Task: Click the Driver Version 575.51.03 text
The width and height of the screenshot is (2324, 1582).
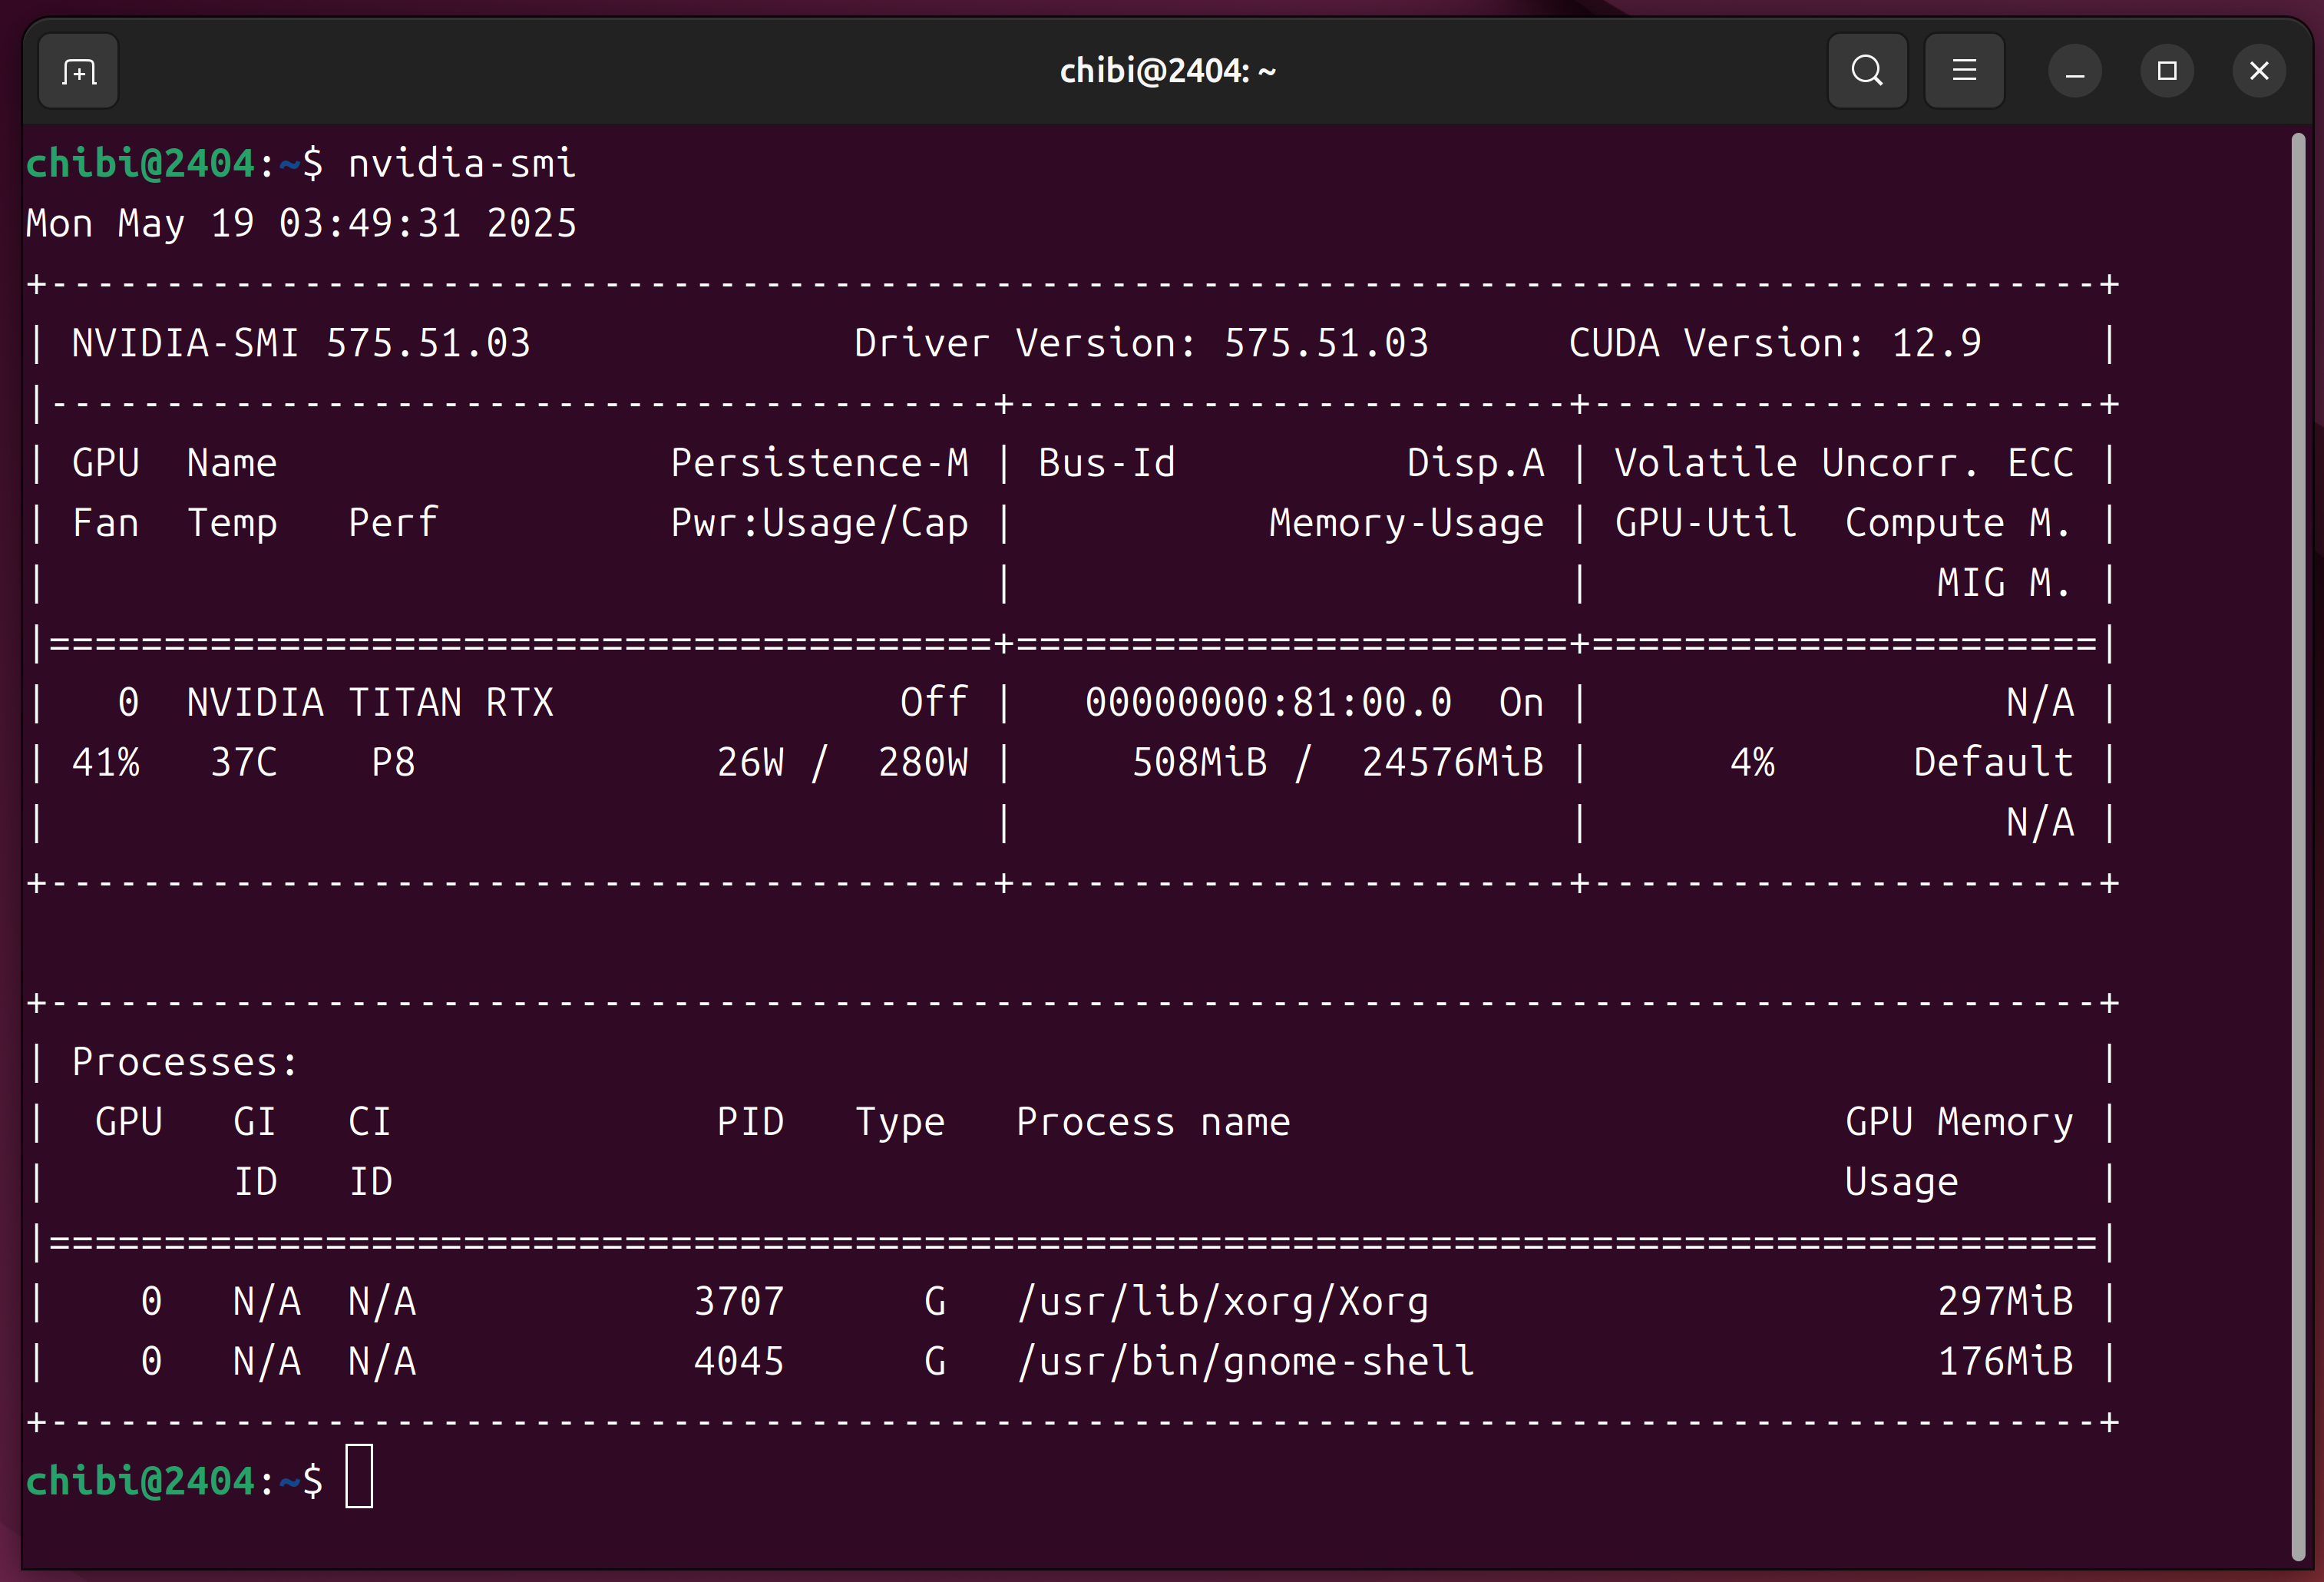Action: tap(1141, 343)
